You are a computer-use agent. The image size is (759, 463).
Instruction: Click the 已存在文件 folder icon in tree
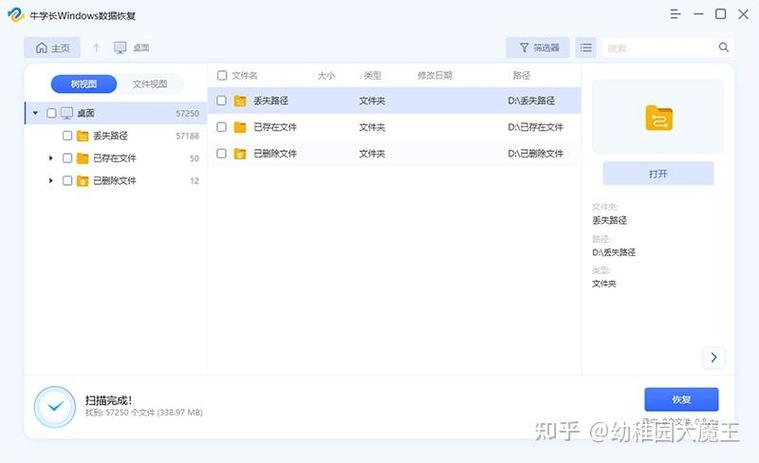83,158
